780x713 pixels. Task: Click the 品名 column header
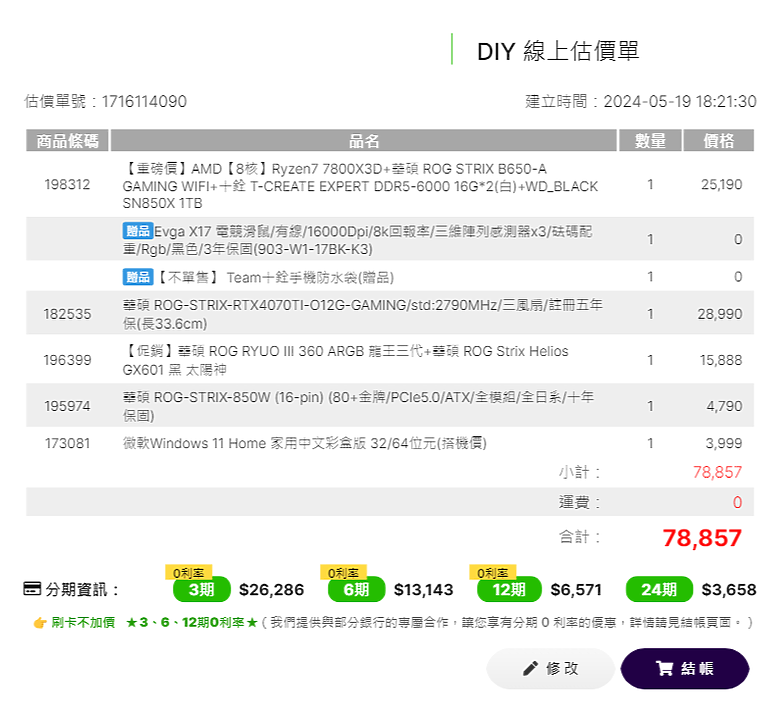pos(364,140)
